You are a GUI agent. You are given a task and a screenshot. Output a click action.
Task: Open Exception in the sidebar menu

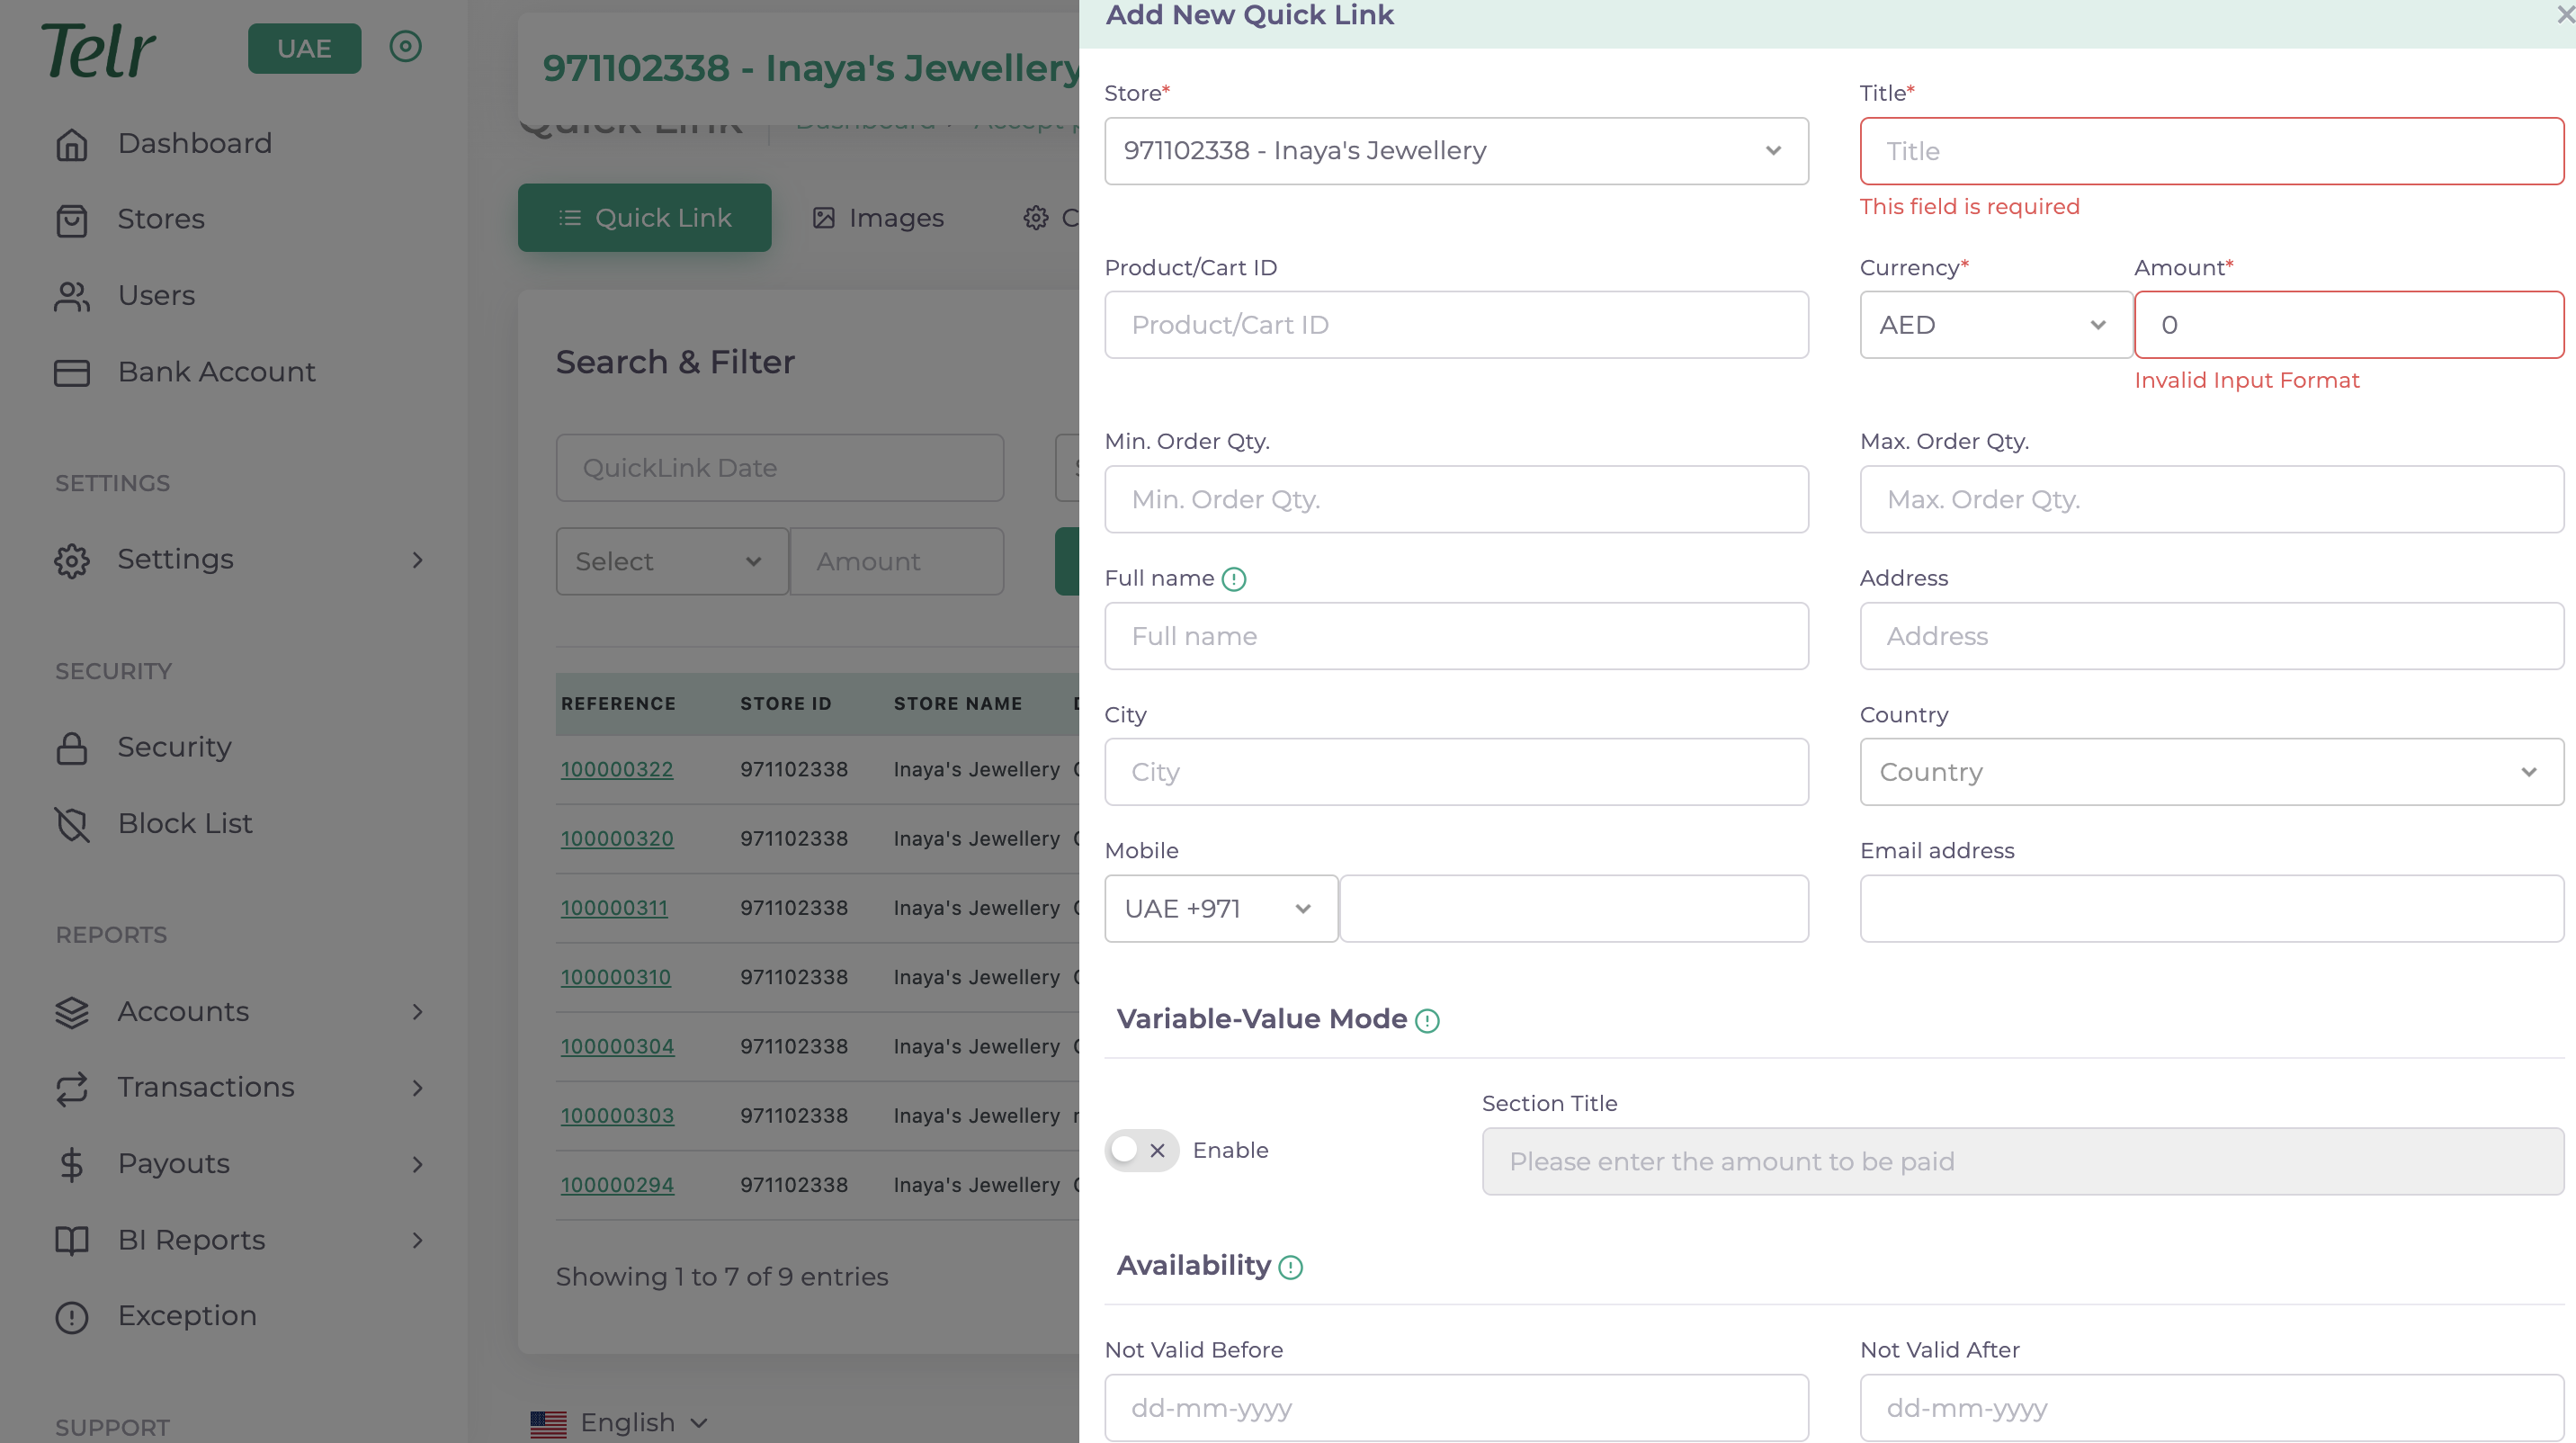[187, 1316]
